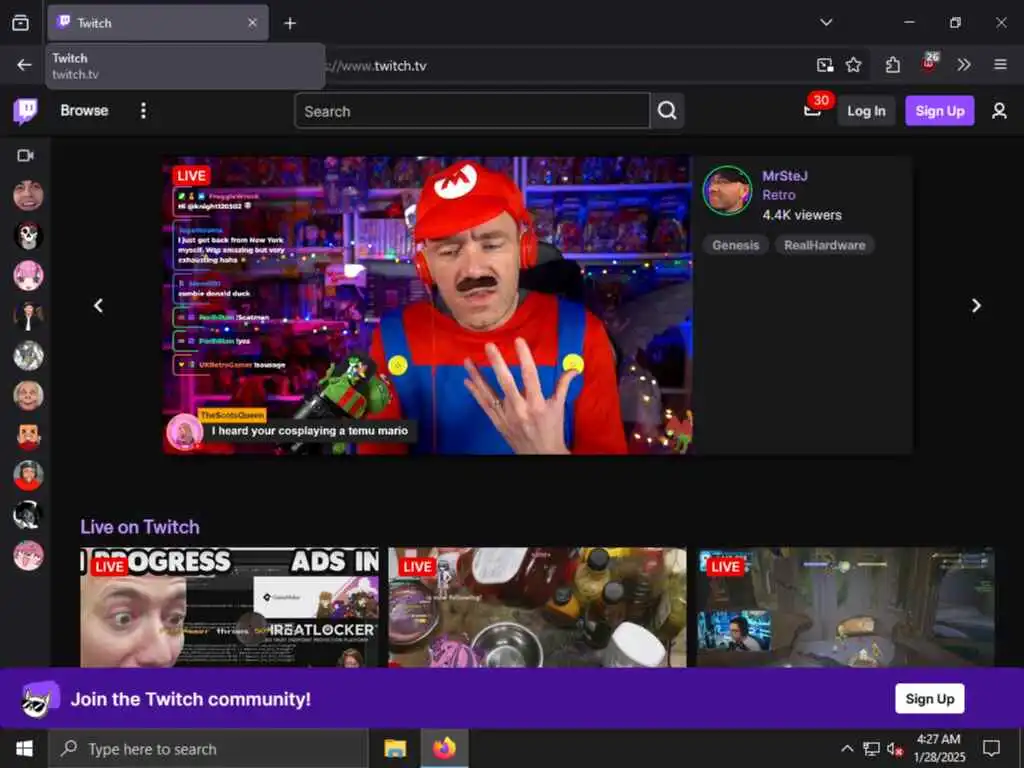Open the Browse page
The width and height of the screenshot is (1024, 768).
point(84,110)
